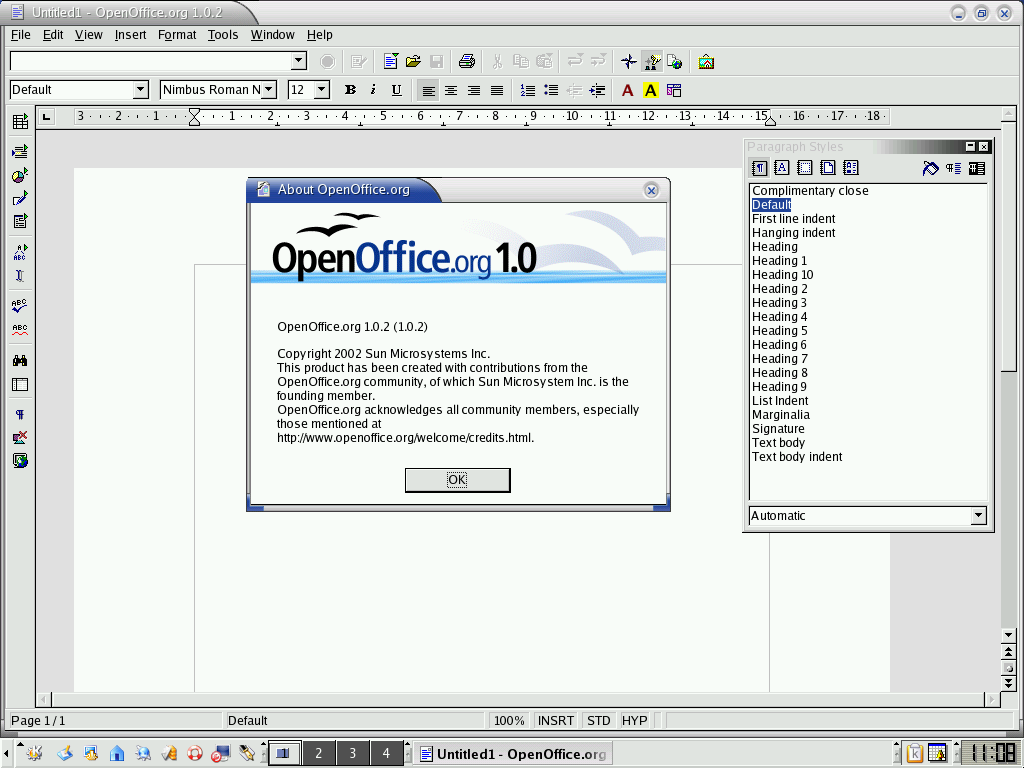Switch to virtual desktop 3
Image resolution: width=1024 pixels, height=768 pixels.
coord(353,753)
